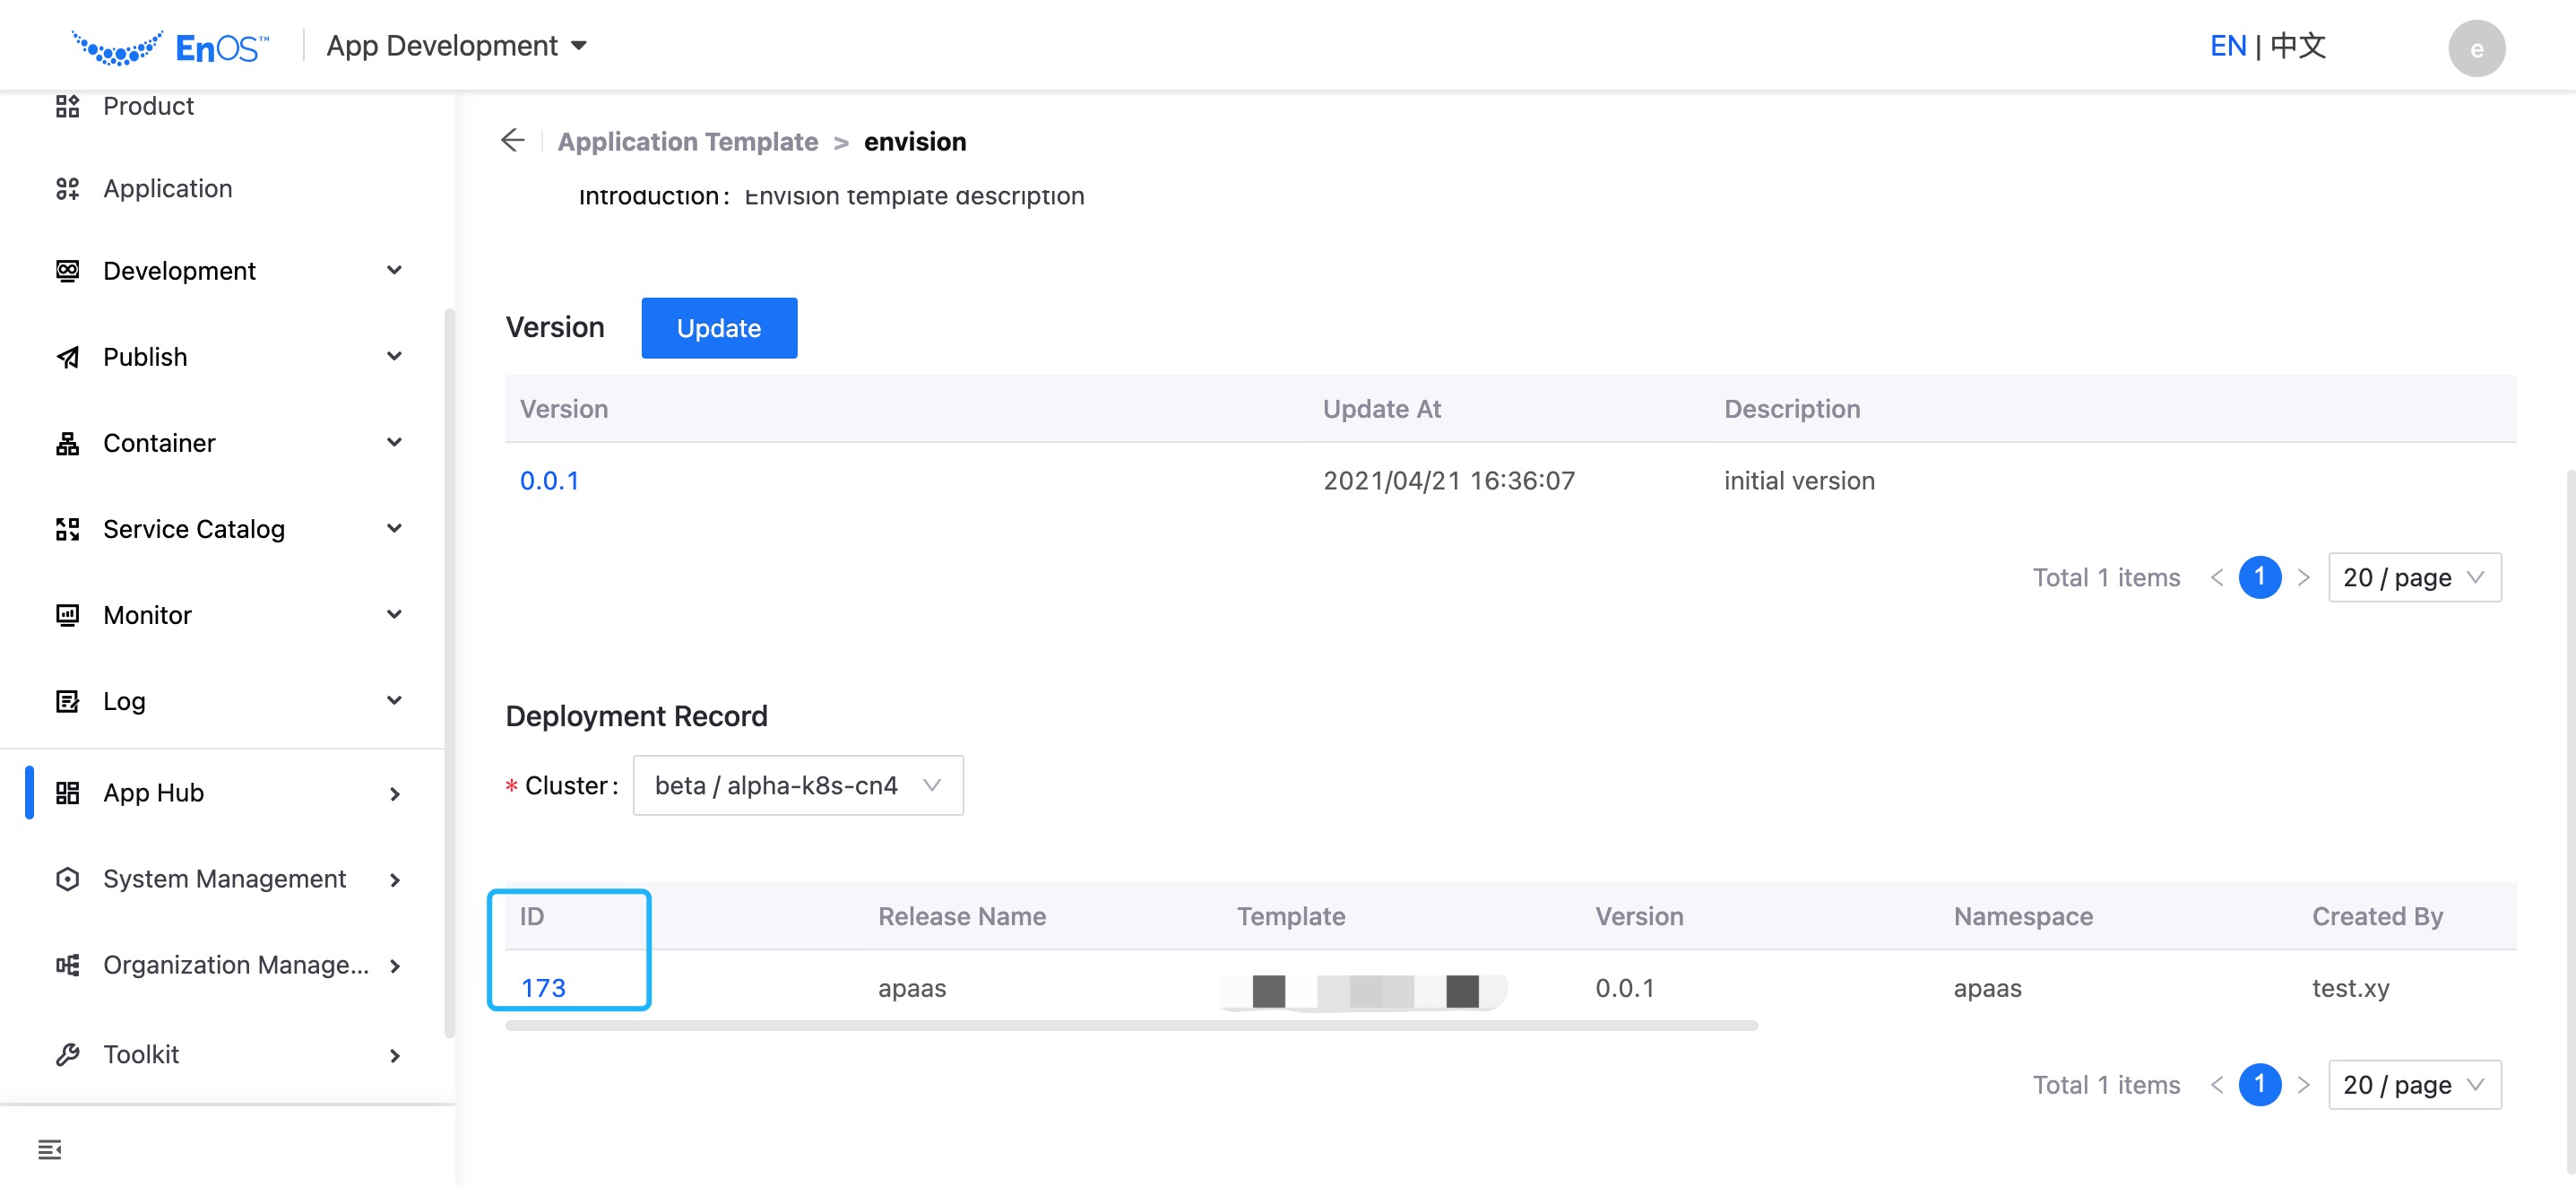Image resolution: width=2576 pixels, height=1187 pixels.
Task: Select Application in the sidebar
Action: [x=167, y=189]
